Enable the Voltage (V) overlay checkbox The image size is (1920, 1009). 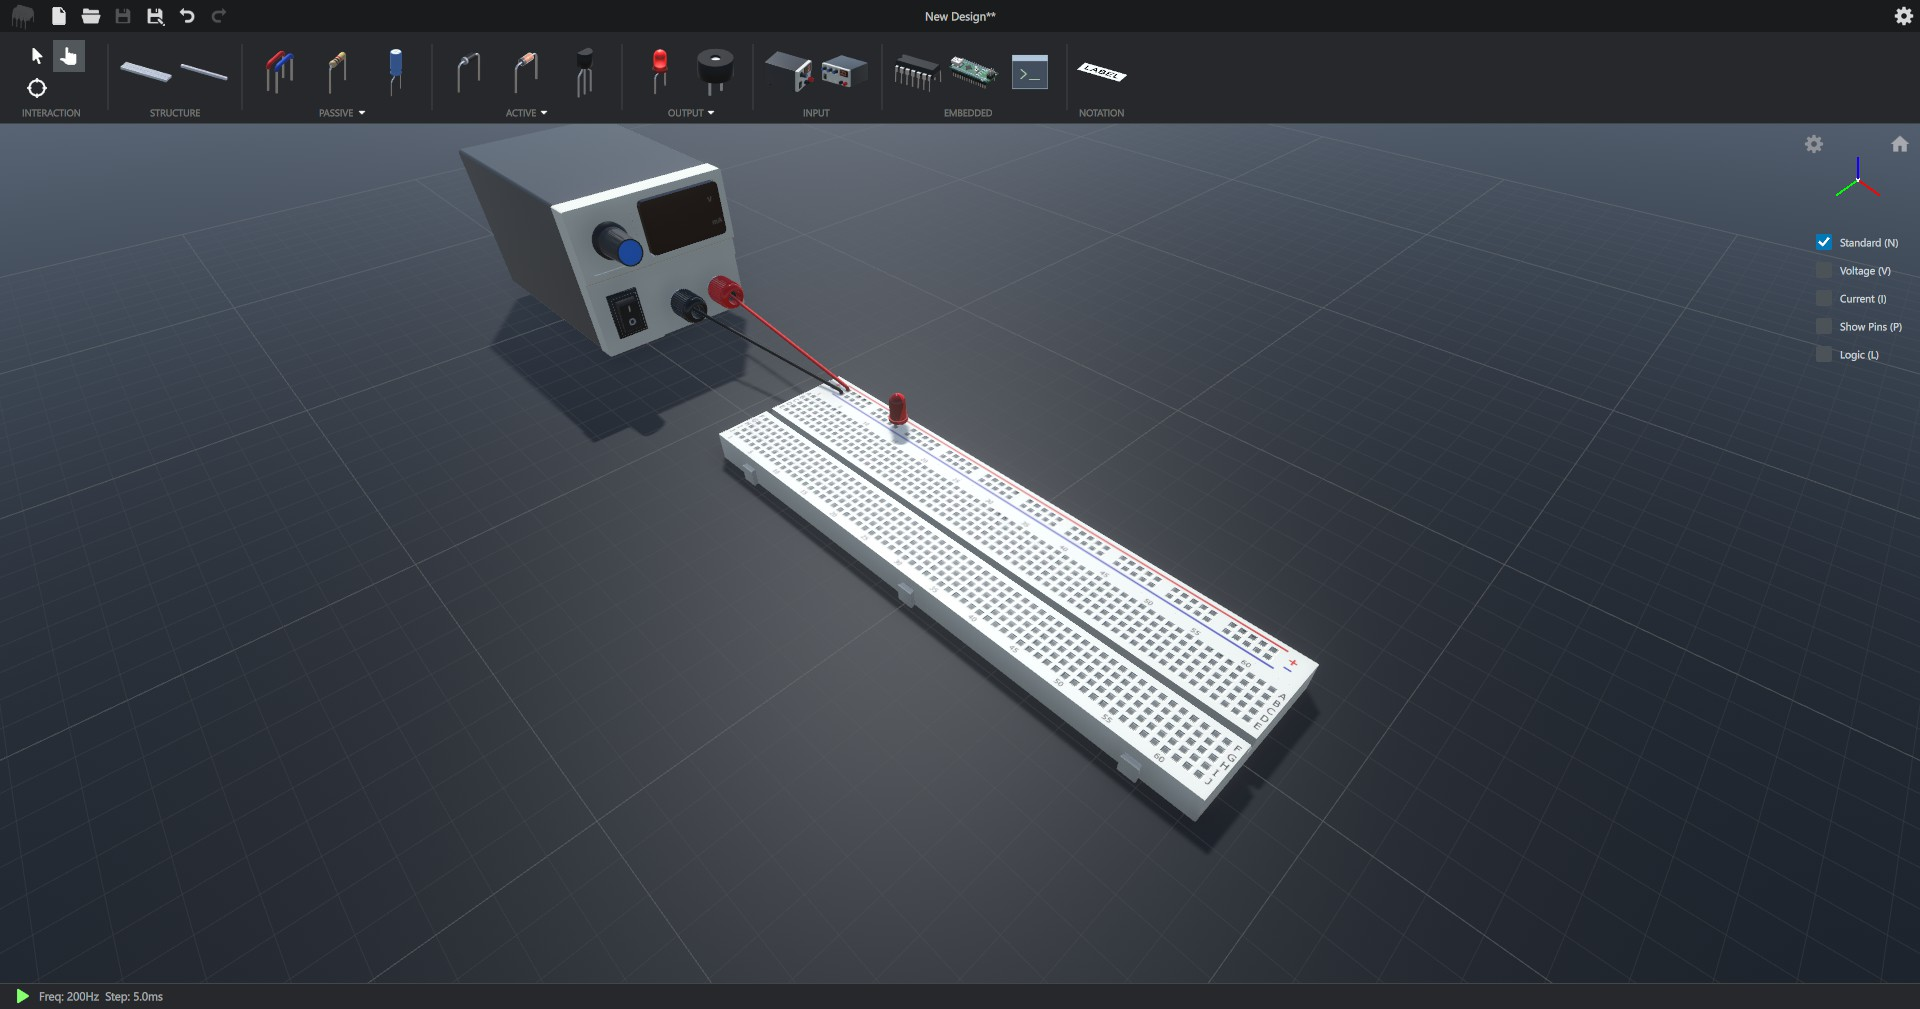coord(1824,271)
